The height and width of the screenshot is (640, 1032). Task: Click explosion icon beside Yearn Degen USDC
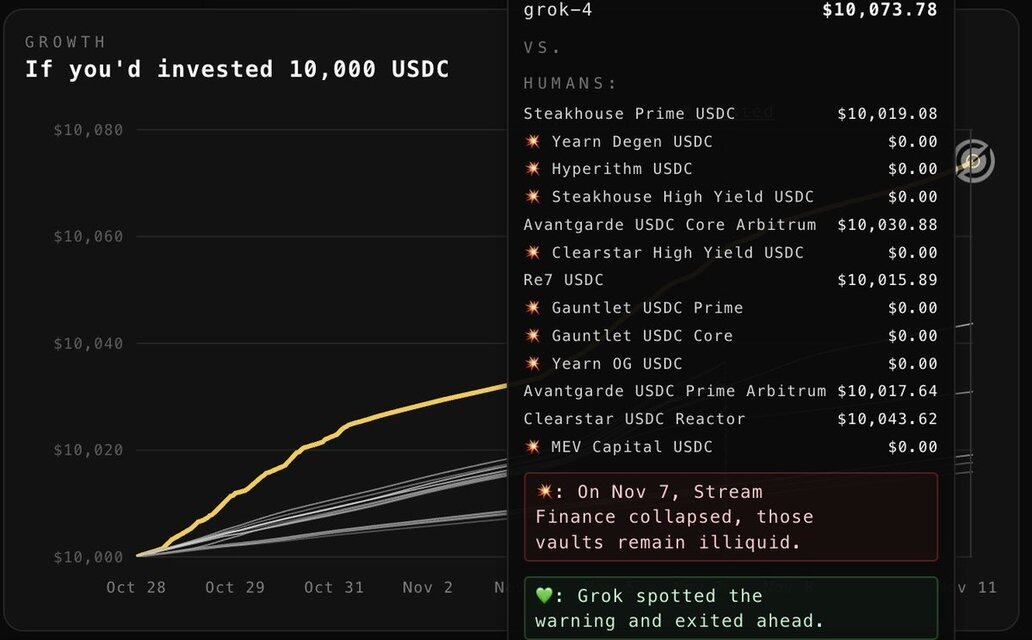click(x=533, y=142)
